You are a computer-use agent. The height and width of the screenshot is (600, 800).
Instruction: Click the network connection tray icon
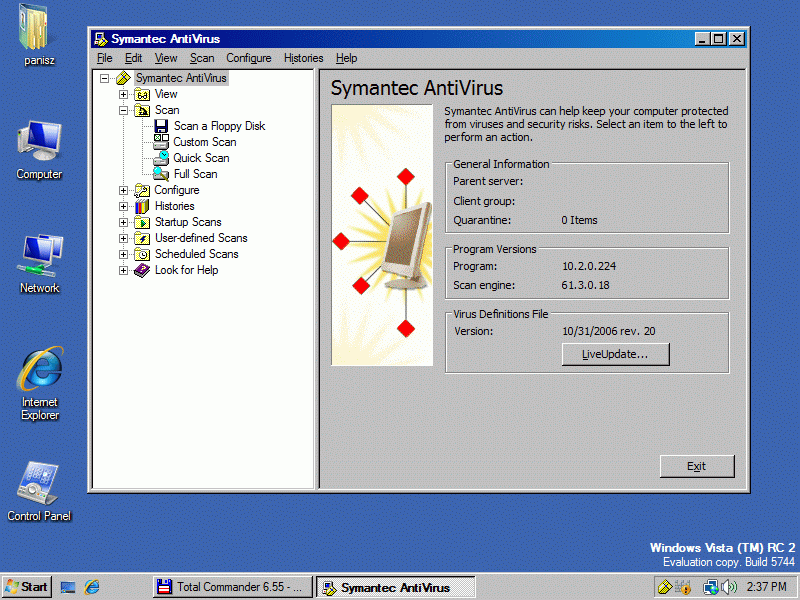tap(711, 587)
